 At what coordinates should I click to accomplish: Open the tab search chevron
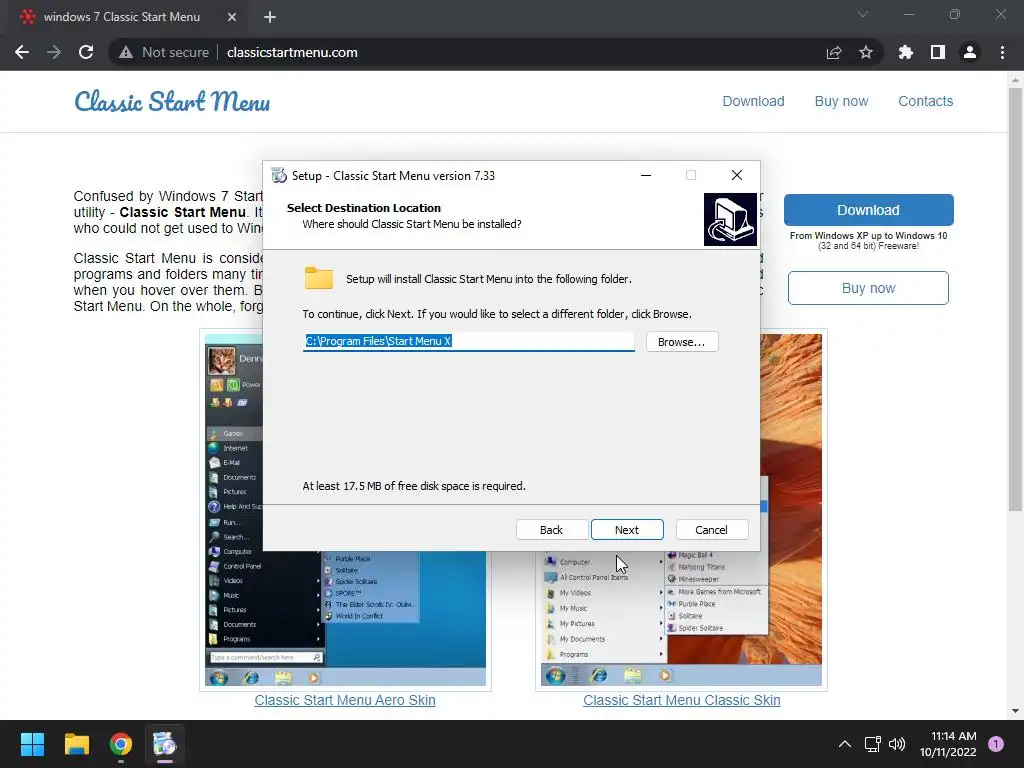(x=863, y=14)
